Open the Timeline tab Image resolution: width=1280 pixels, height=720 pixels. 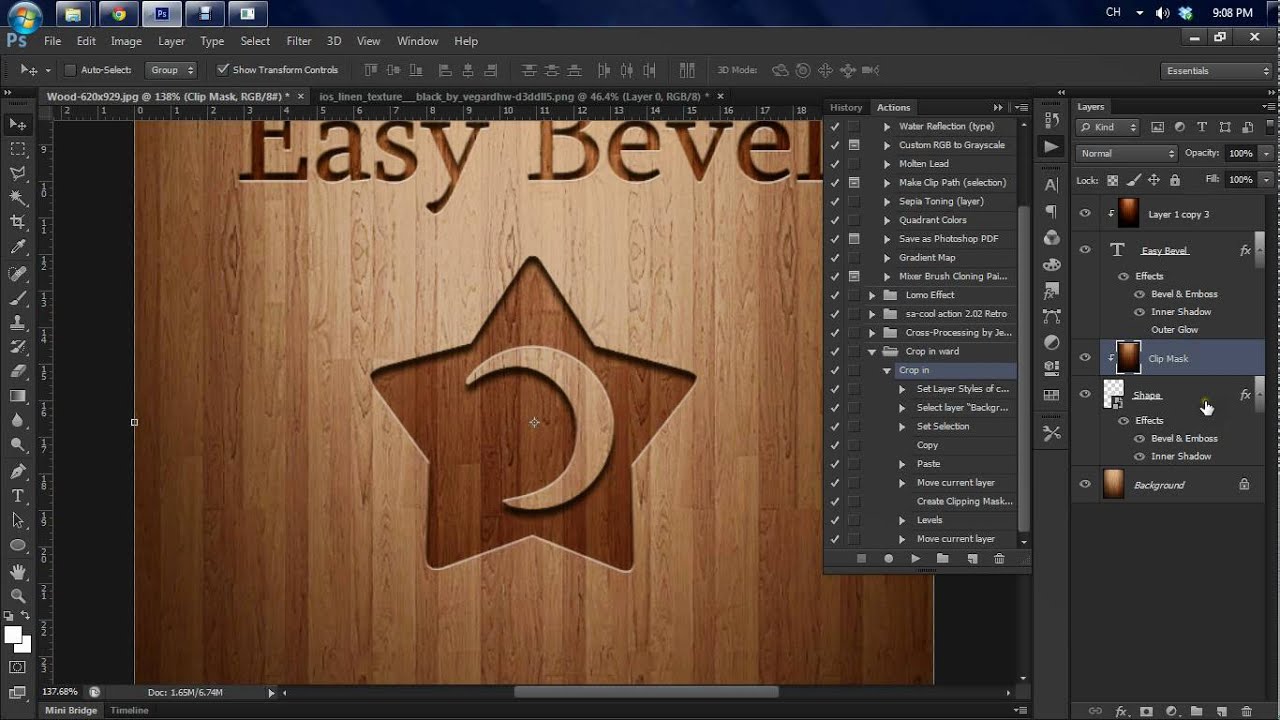(129, 710)
